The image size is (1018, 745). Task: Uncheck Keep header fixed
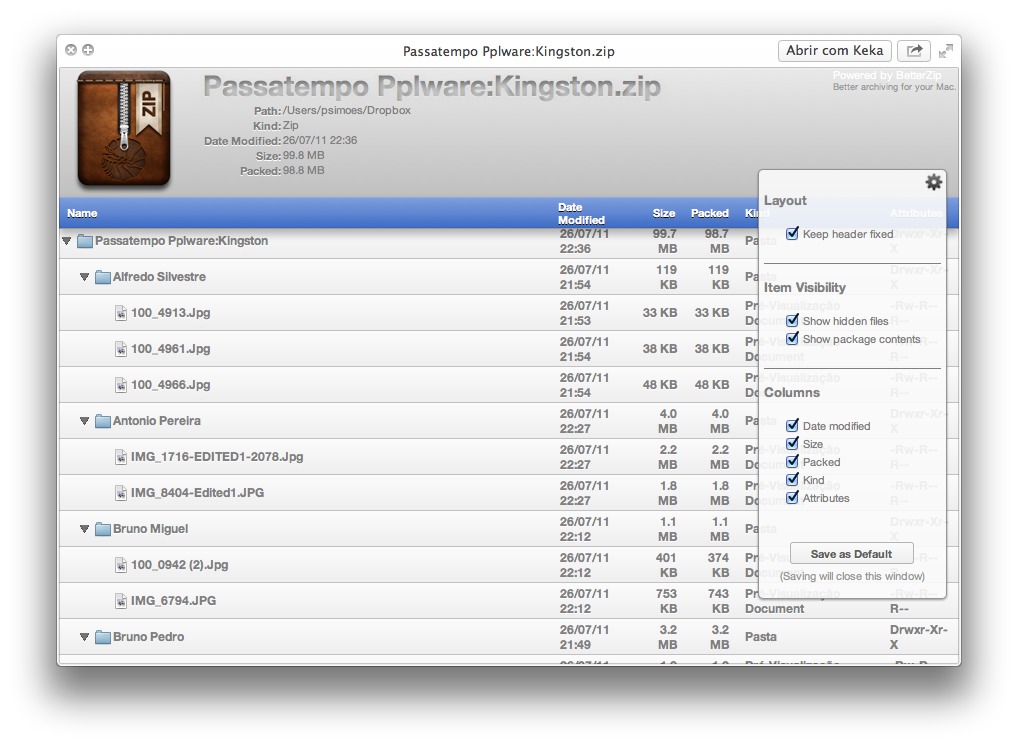(792, 234)
